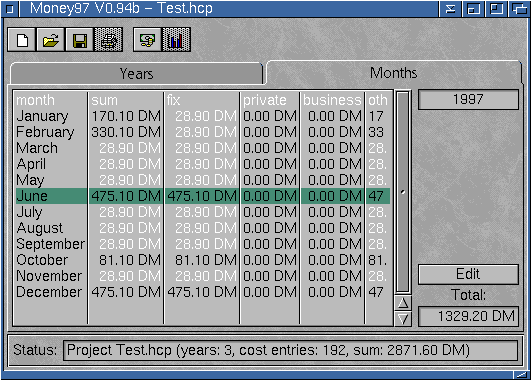The width and height of the screenshot is (531, 380).
Task: Click the vertical list scrollbar
Action: (x=403, y=192)
